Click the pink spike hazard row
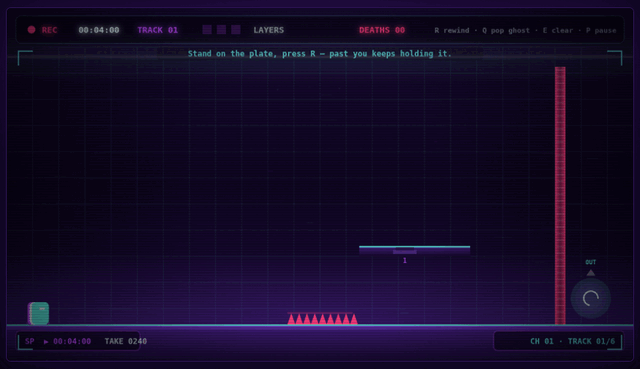 click(322, 318)
